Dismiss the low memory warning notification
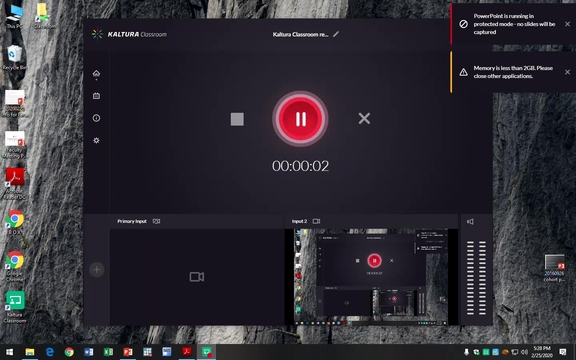 click(567, 72)
